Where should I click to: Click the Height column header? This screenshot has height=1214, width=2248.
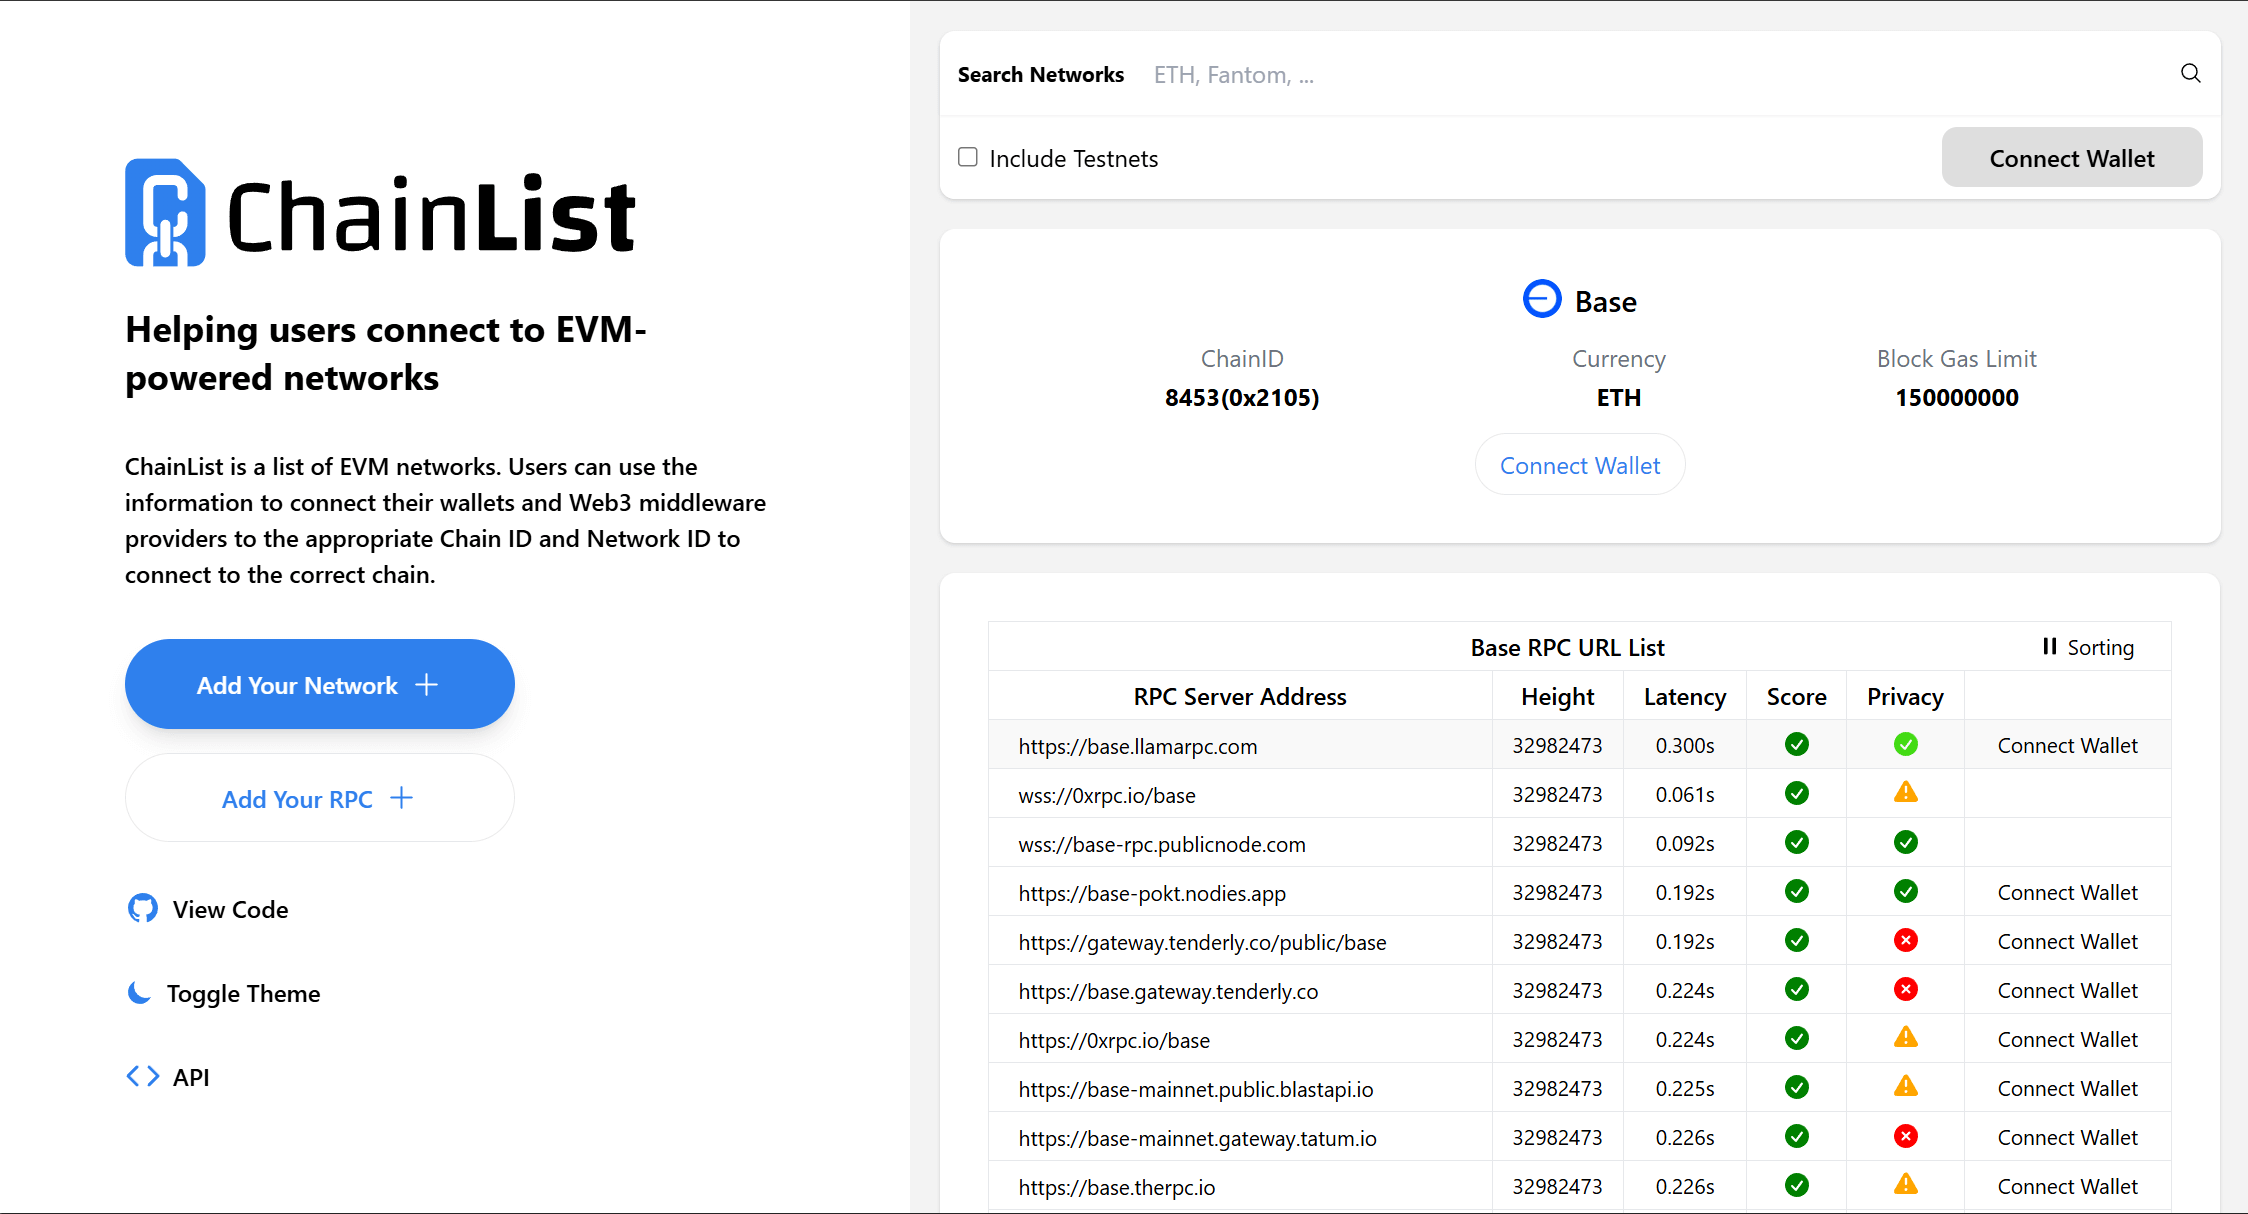(1557, 696)
